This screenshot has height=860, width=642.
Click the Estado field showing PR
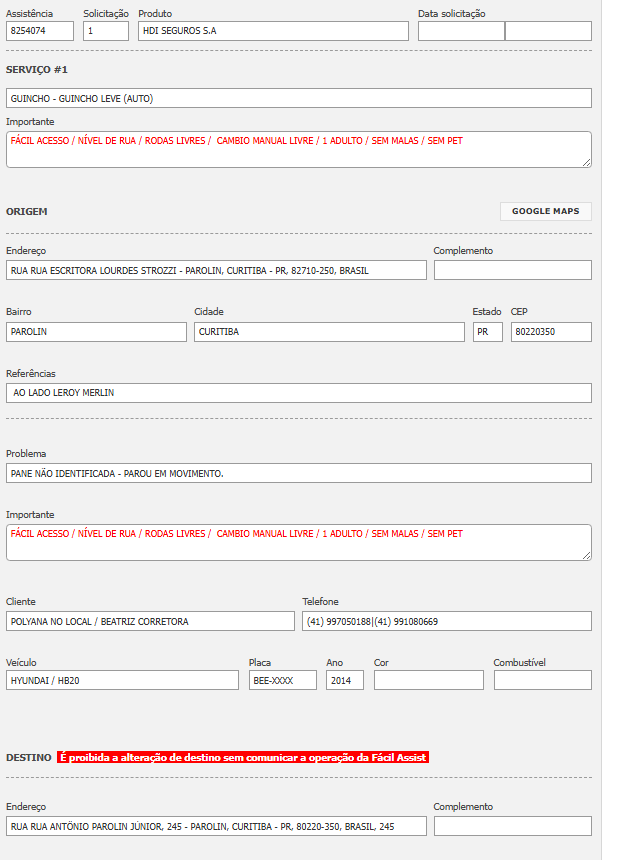pos(487,332)
